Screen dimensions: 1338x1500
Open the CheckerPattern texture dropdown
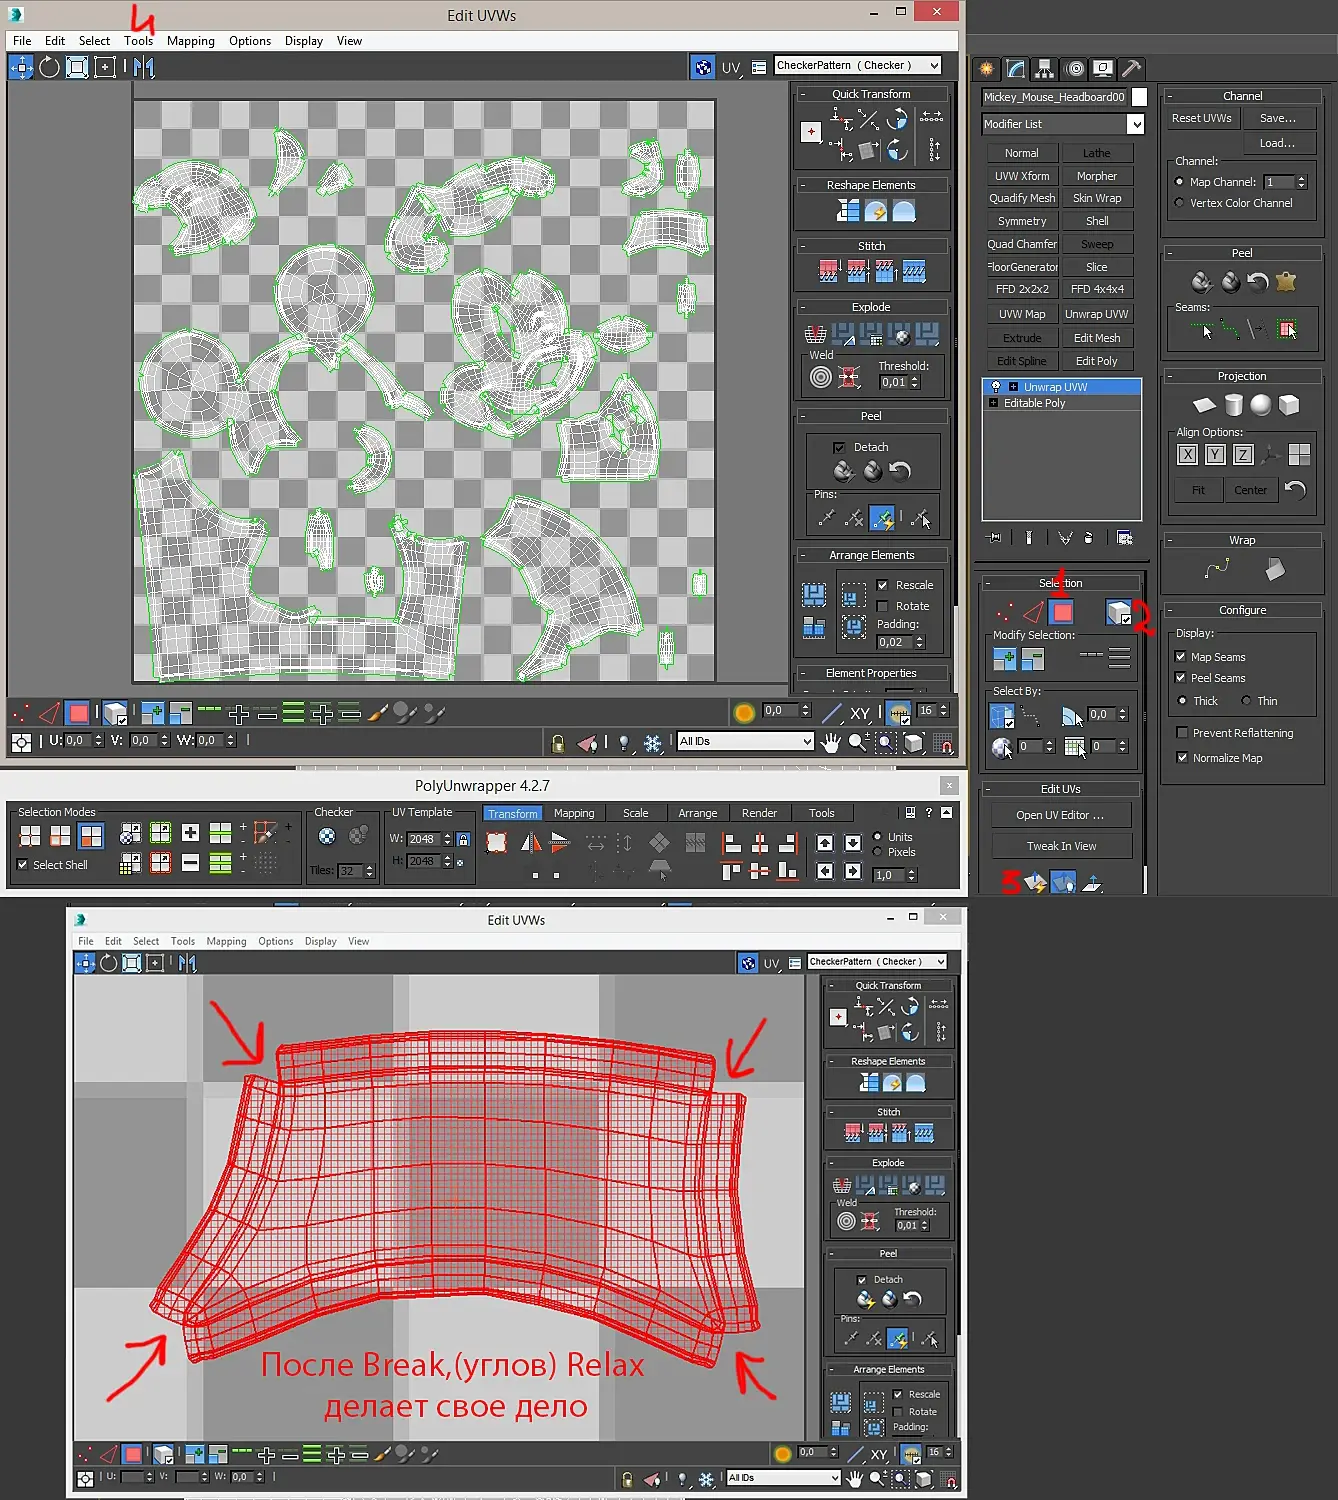click(858, 65)
